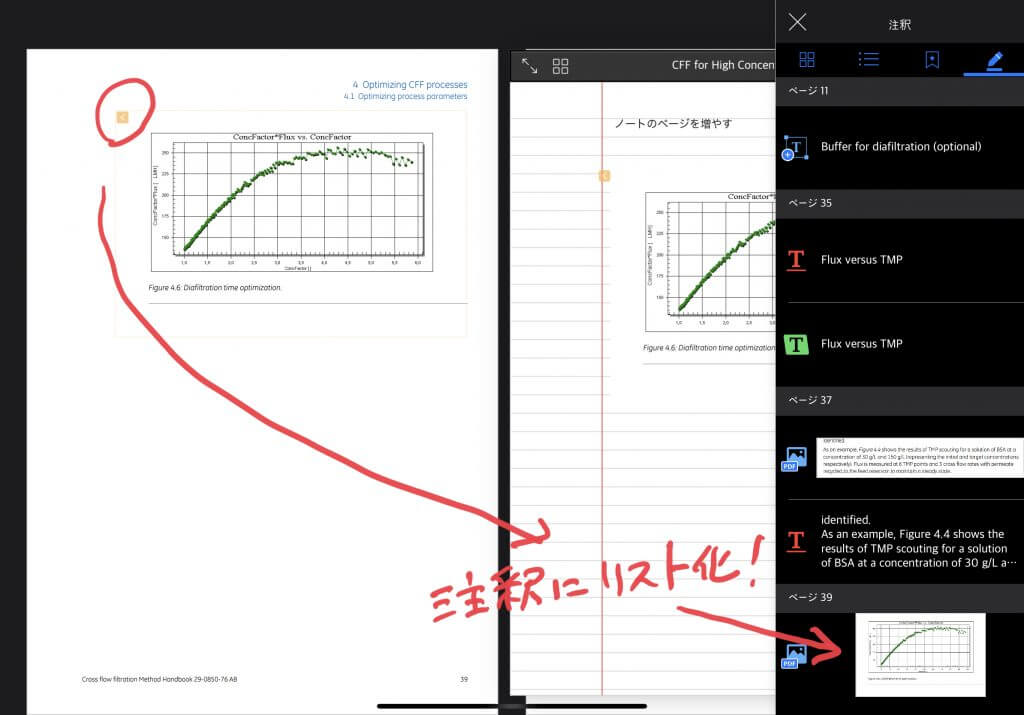Select the annotations pencil tab
The image size is (1024, 715).
(x=994, y=60)
